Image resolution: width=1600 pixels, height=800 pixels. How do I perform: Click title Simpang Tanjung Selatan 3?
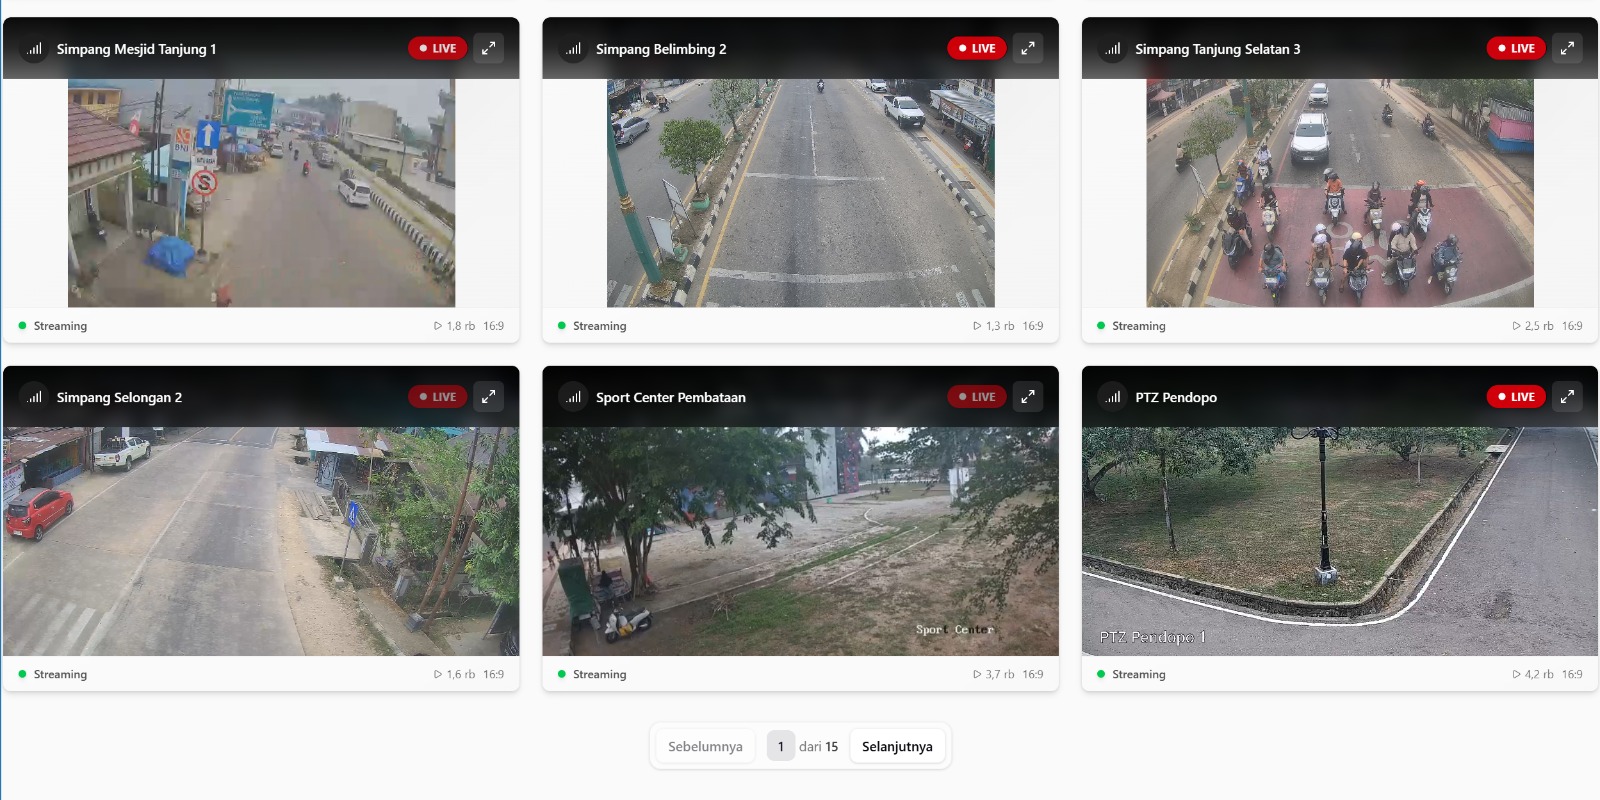pyautogui.click(x=1218, y=49)
